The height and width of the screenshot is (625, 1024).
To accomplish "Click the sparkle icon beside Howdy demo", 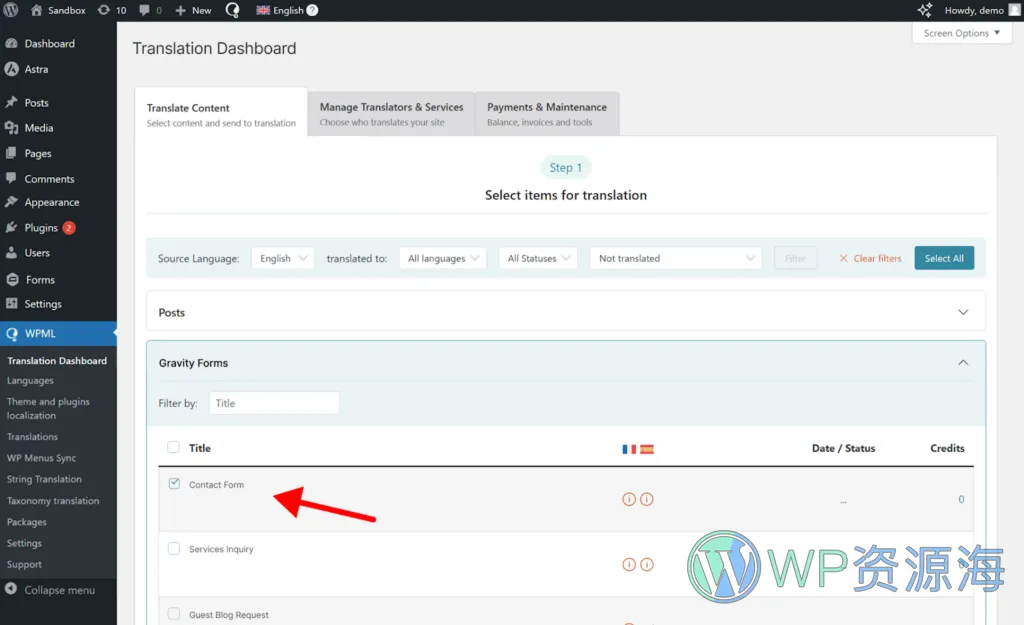I will click(924, 10).
